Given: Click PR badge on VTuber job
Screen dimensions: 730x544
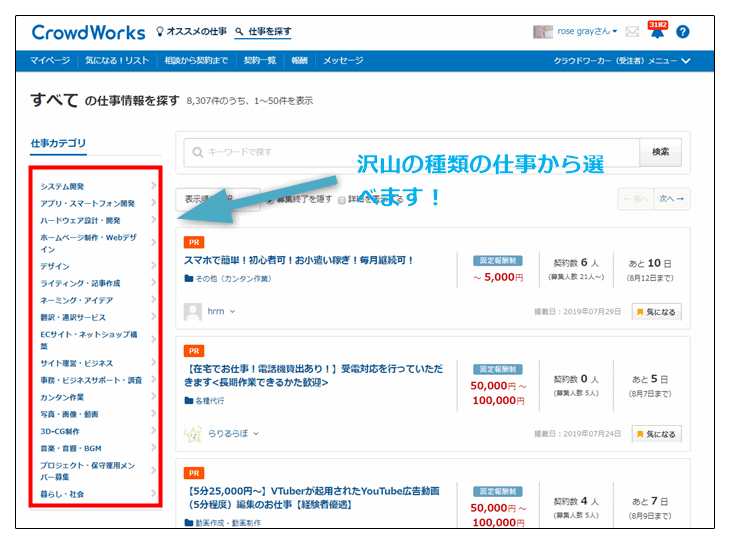Looking at the screenshot, I should (x=194, y=473).
